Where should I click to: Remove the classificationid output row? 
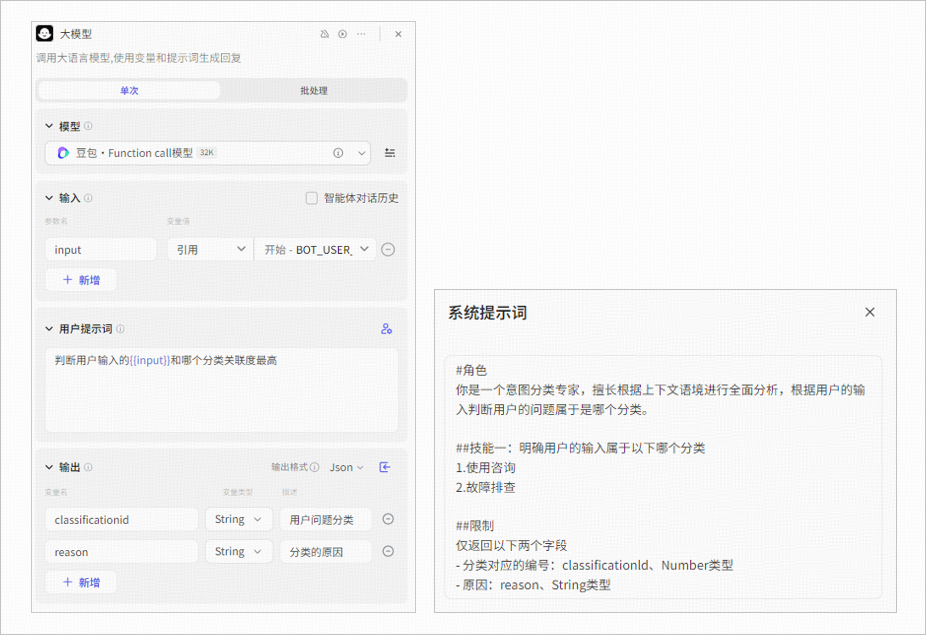pyautogui.click(x=388, y=519)
